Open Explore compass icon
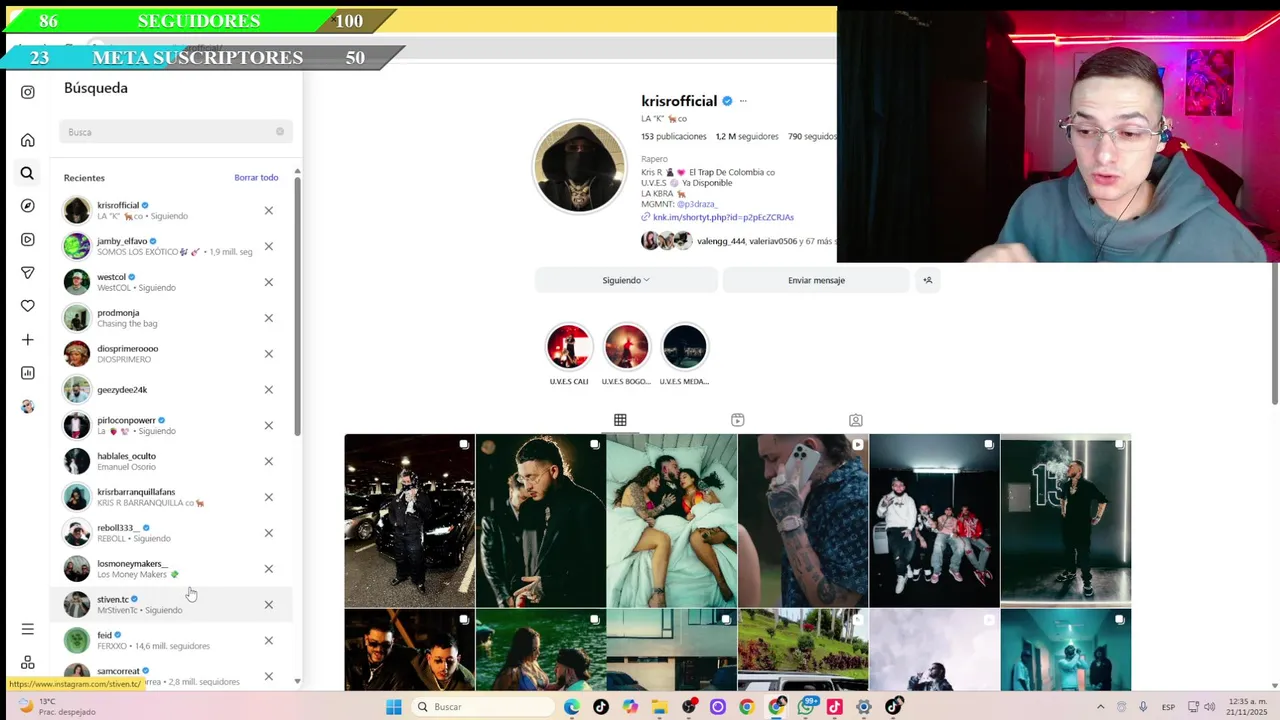Viewport: 1280px width, 720px height. [x=28, y=206]
